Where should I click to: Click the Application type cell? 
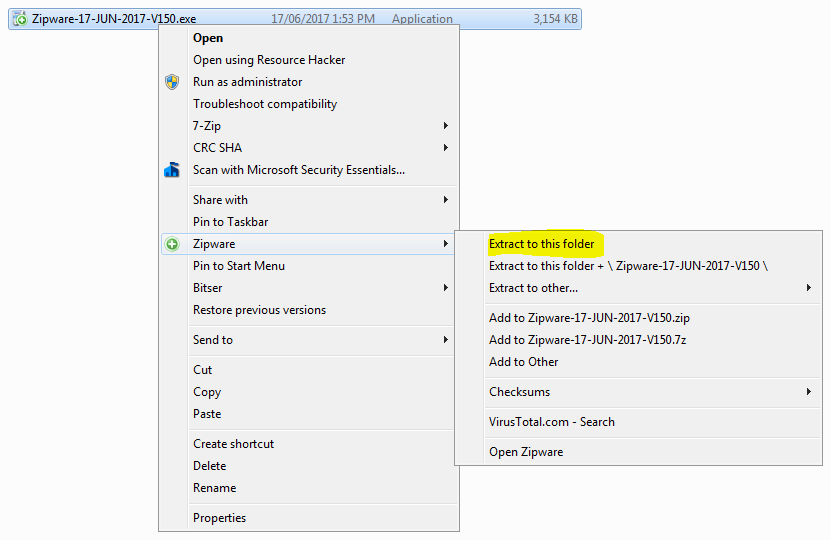pos(422,19)
